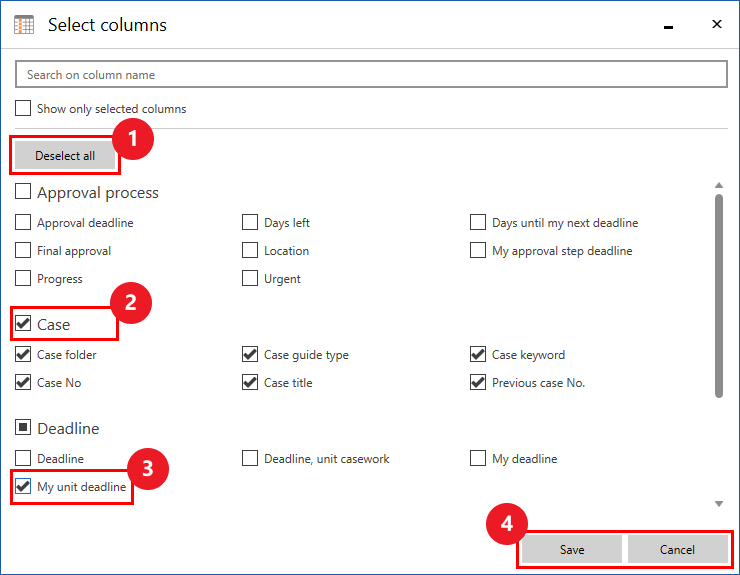Disable the Case guide type column
740x575 pixels.
(x=250, y=355)
